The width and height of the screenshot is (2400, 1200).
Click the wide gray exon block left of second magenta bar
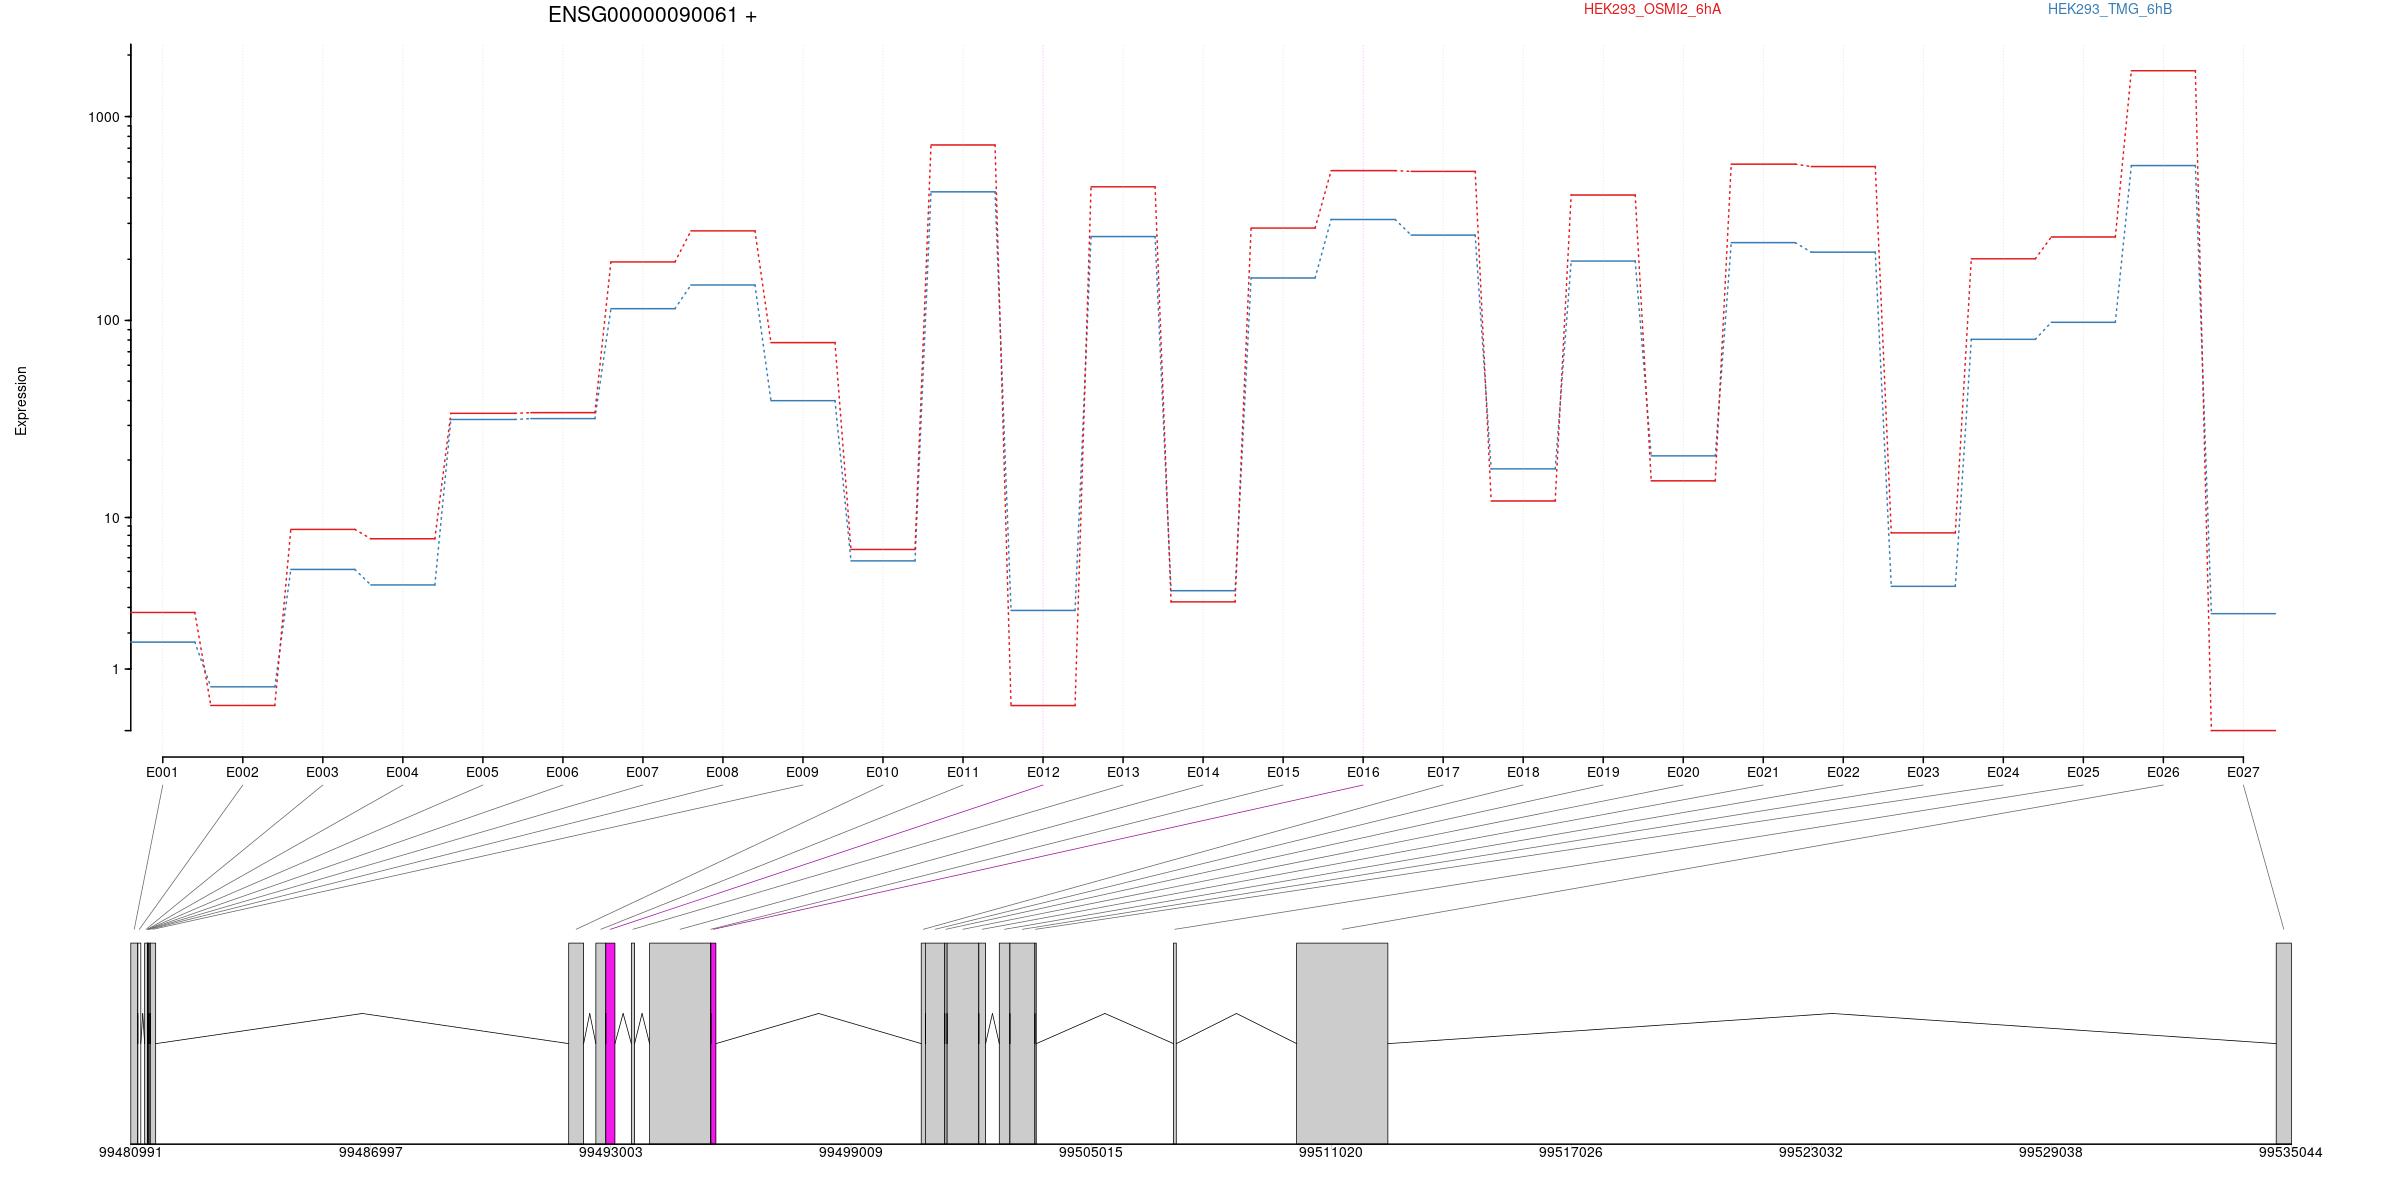680,1043
